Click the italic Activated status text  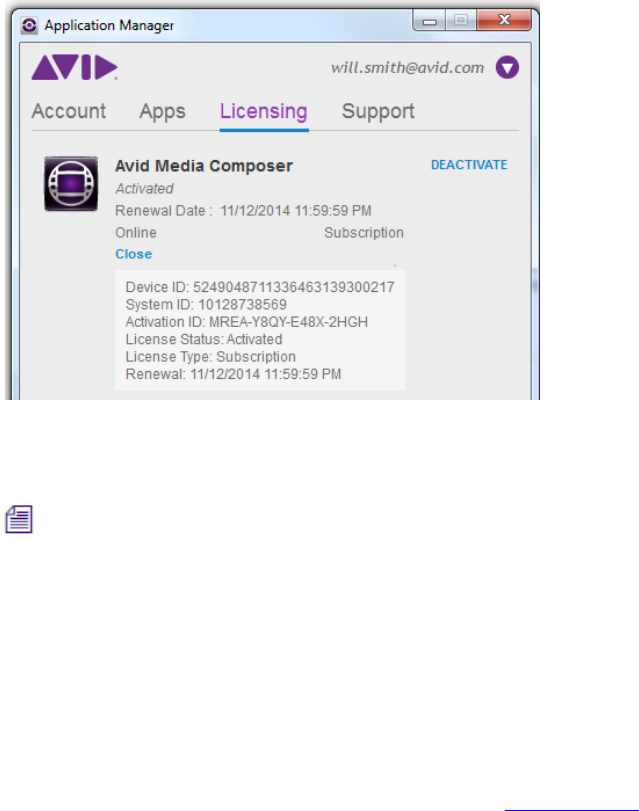click(144, 189)
